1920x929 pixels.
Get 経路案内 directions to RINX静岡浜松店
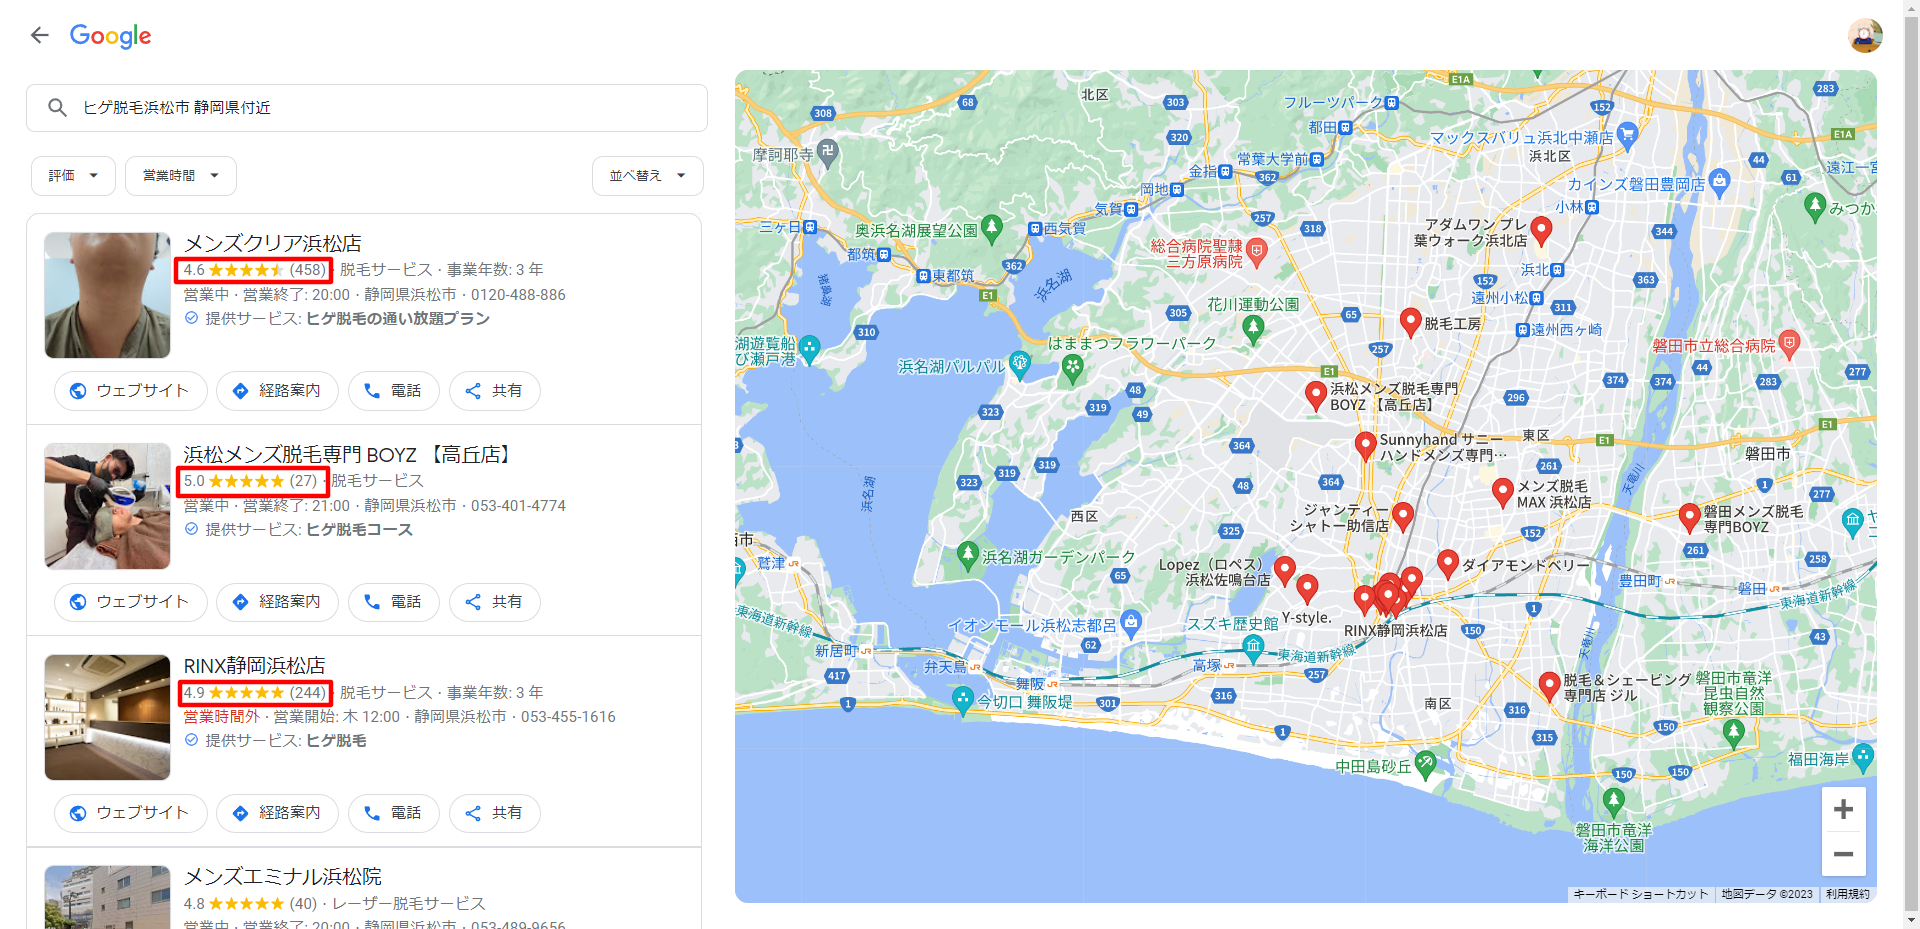pyautogui.click(x=277, y=812)
